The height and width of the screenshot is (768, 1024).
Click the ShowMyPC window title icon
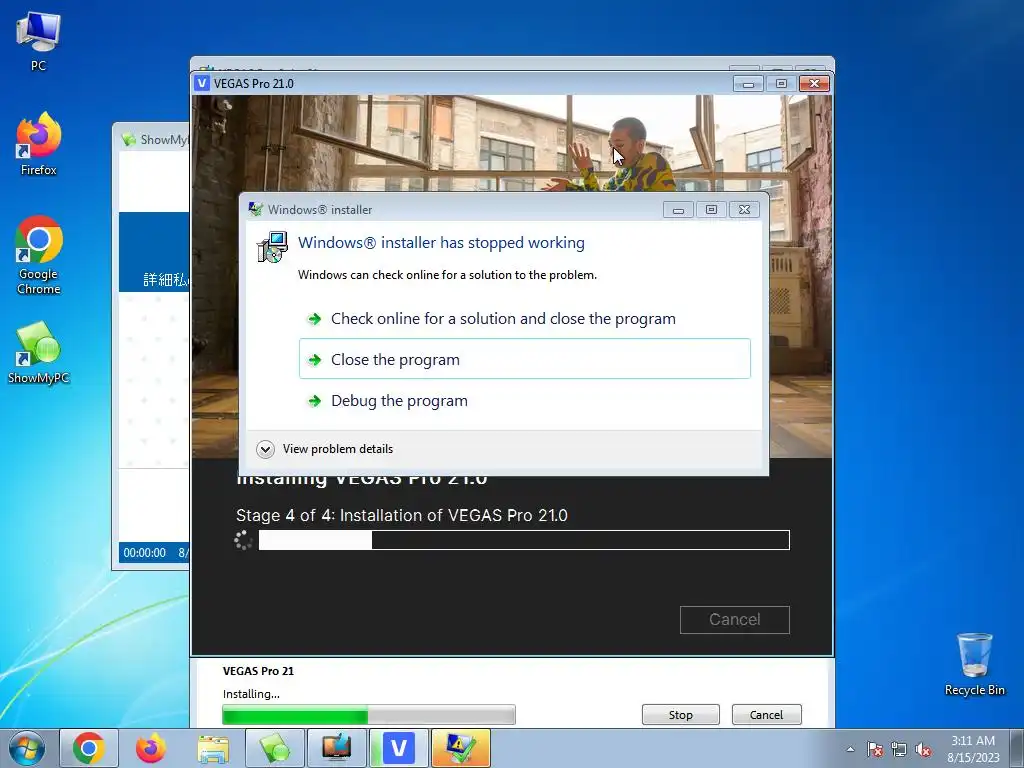129,139
